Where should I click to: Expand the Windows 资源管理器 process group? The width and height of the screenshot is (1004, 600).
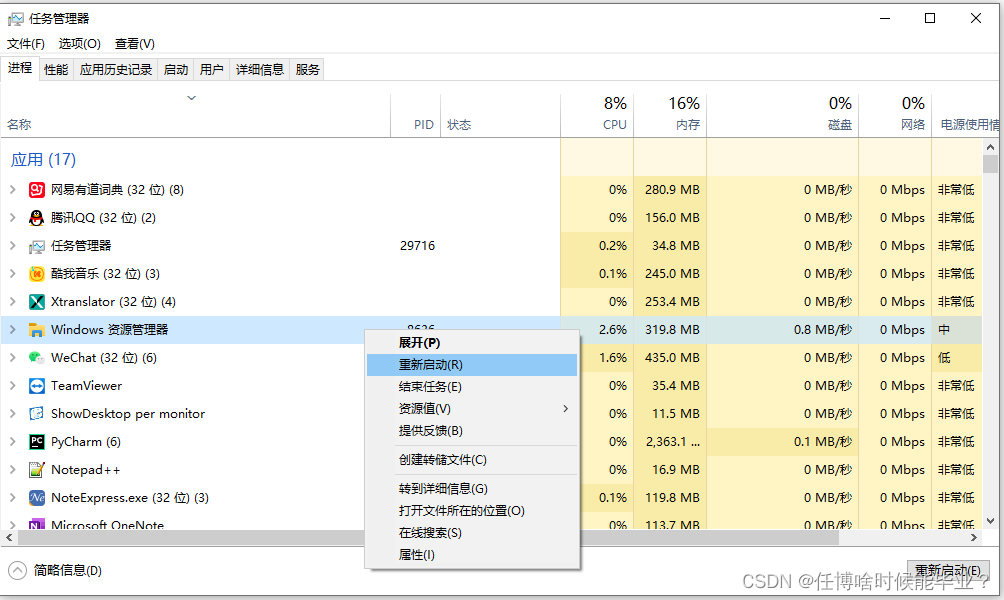[12, 330]
